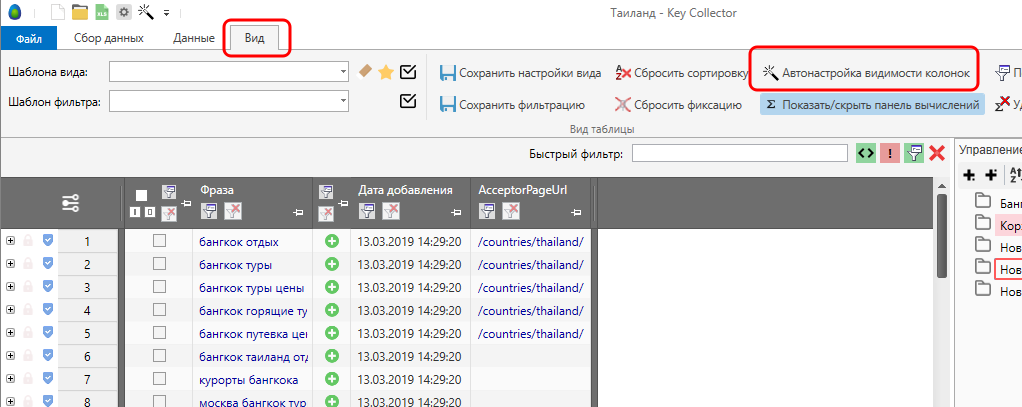Toggle select-all white square in table header

click(141, 195)
